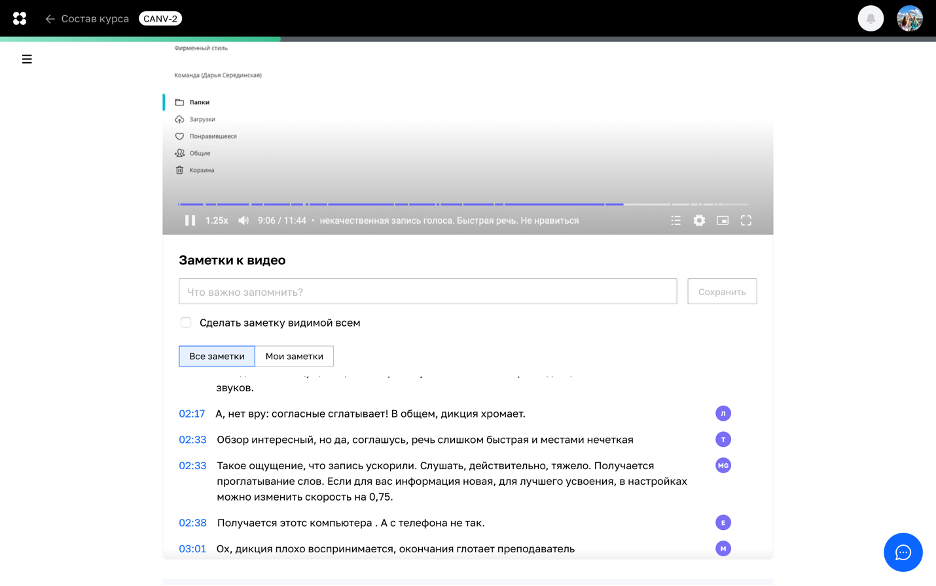This screenshot has height=586, width=936.
Task: Click the four-dot platform logo
Action: (20, 18)
